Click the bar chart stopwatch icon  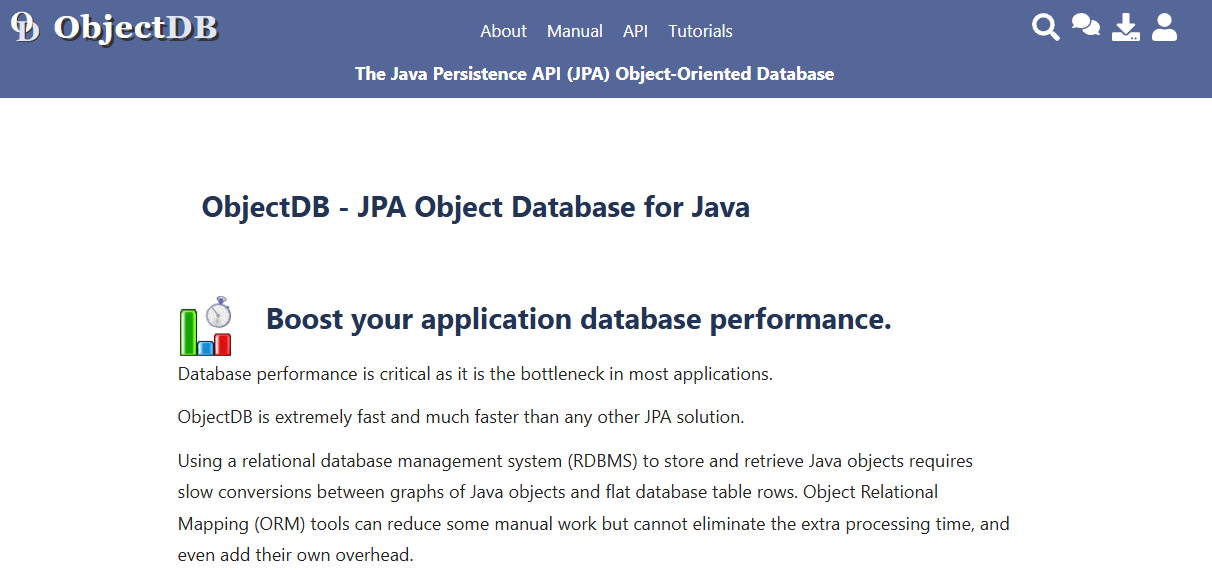pyautogui.click(x=206, y=326)
